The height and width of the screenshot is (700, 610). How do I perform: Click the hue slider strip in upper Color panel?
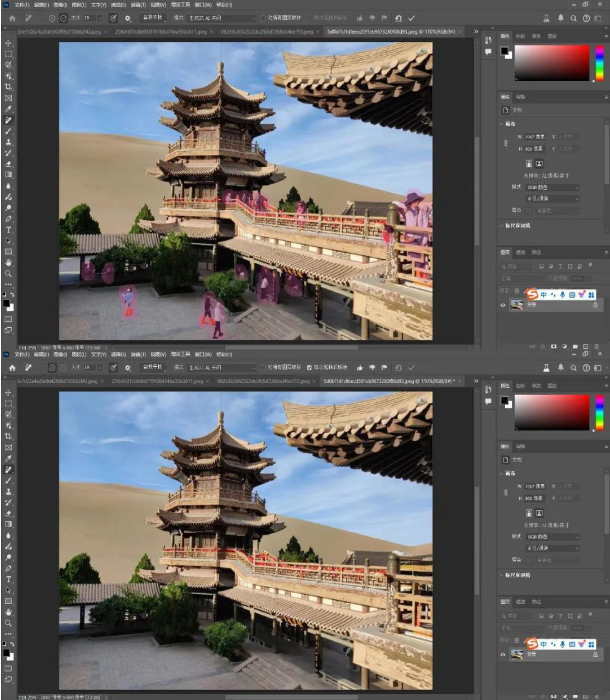[599, 62]
